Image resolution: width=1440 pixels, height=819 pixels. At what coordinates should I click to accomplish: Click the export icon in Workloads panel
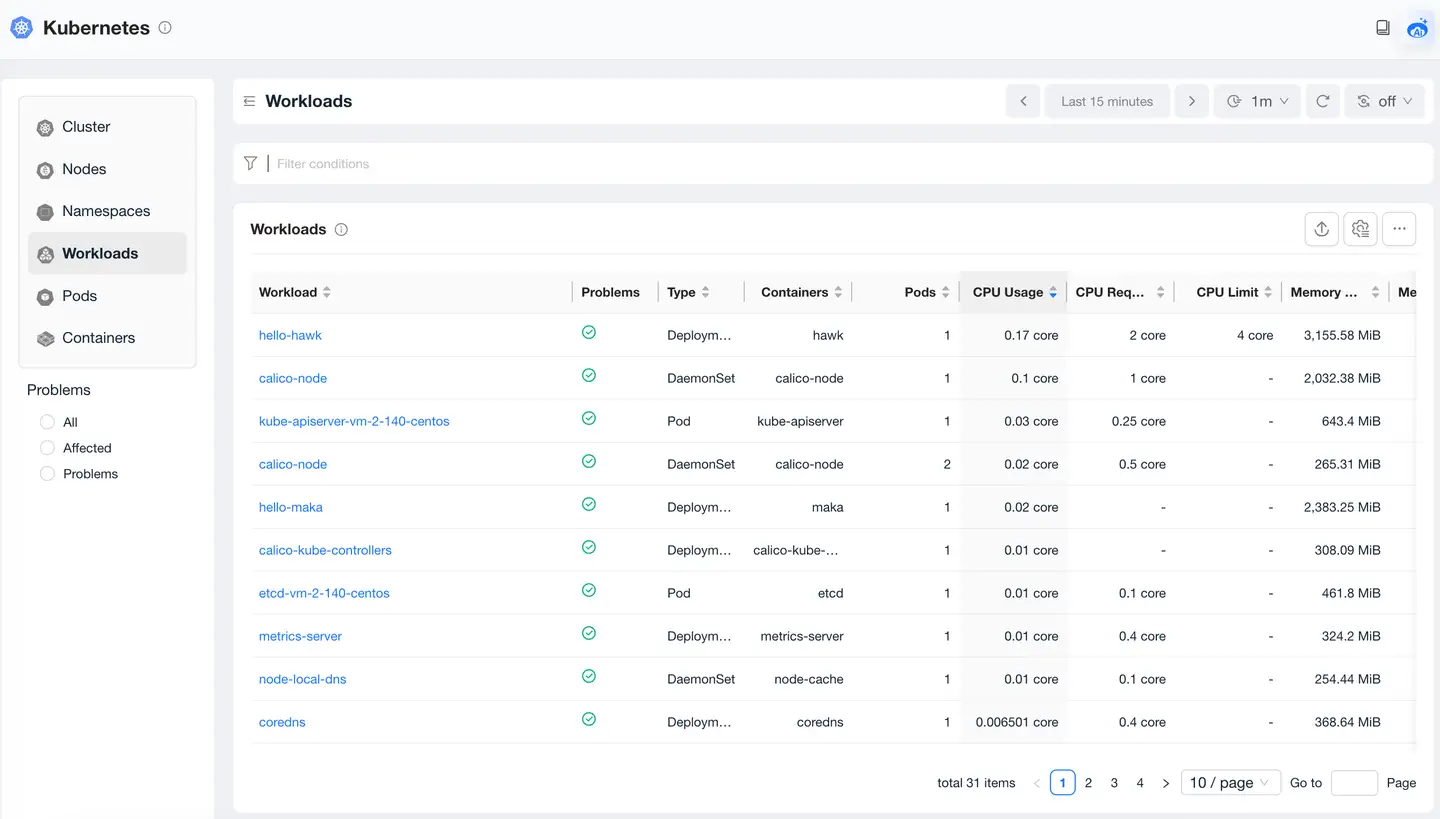1321,229
